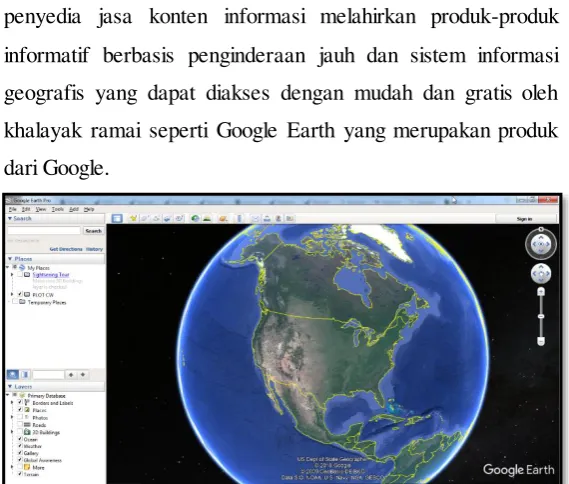Toggle sunlight across the landscape icon
This screenshot has height=484, width=569.
[x=207, y=218]
